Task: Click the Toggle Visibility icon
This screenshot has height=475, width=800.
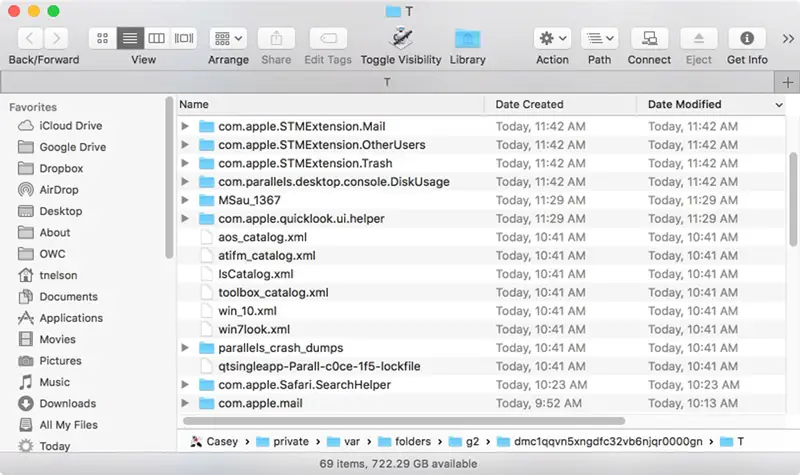Action: 401,38
